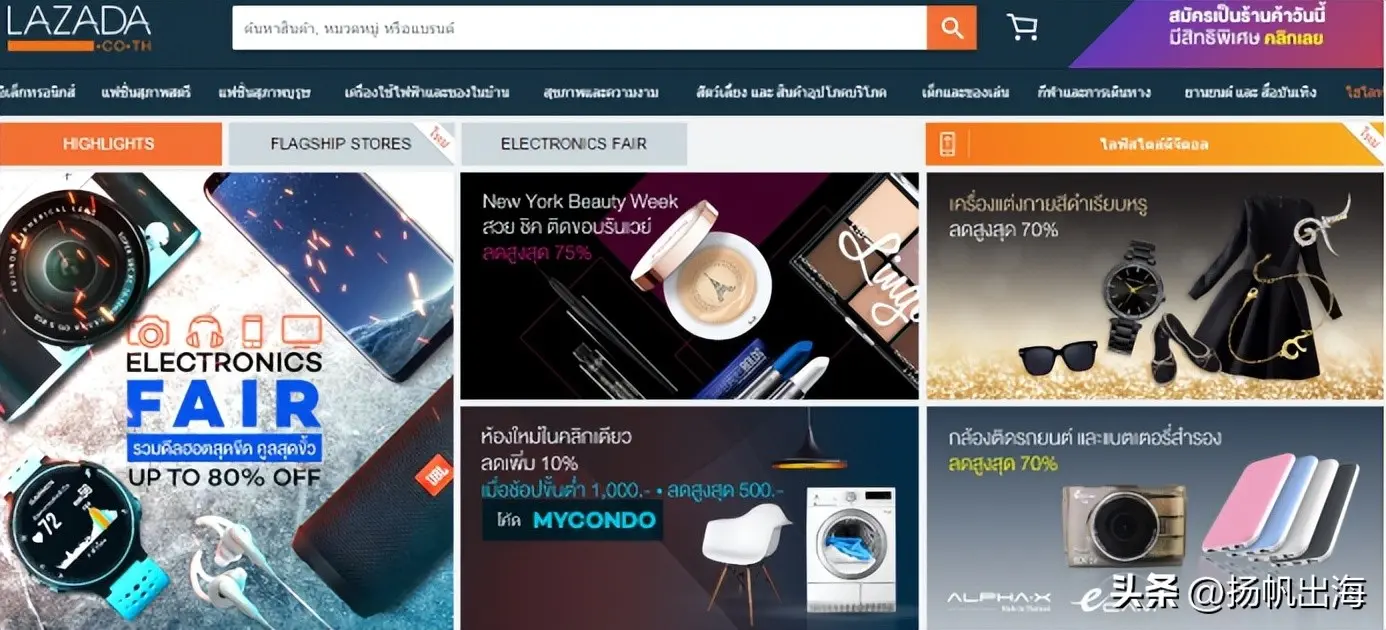Open the สุขภาพและความงาม category menu
Image resolution: width=1386 pixels, height=630 pixels.
tap(600, 92)
